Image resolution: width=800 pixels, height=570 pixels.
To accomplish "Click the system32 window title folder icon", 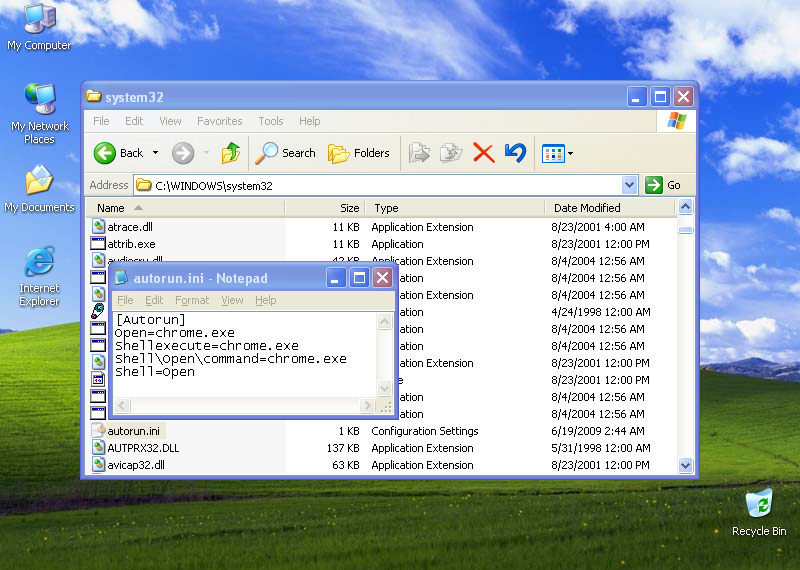I will [93, 96].
